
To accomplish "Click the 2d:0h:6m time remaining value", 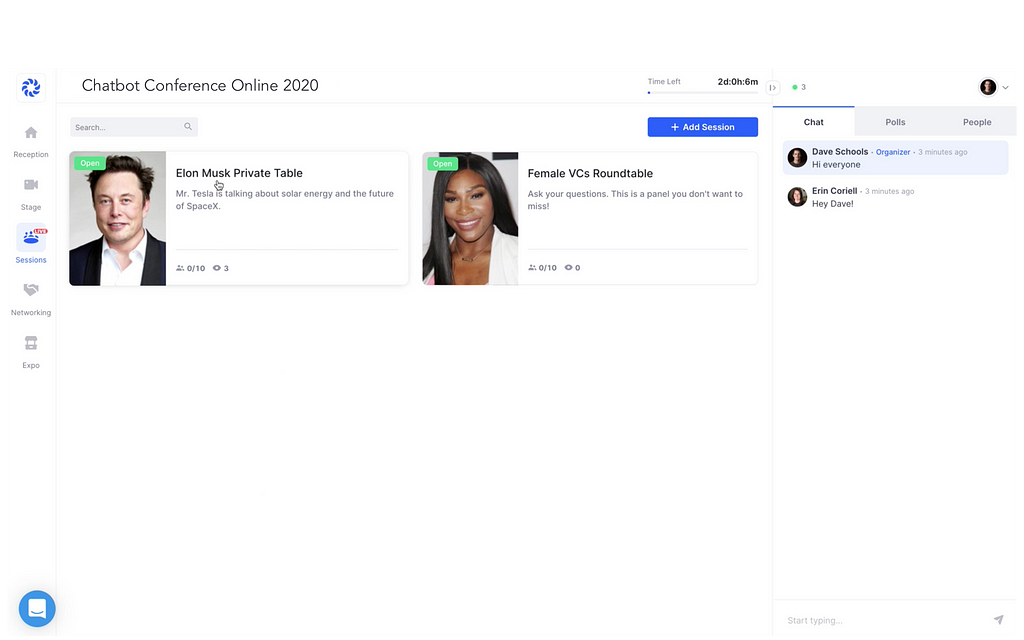I will click(x=738, y=82).
